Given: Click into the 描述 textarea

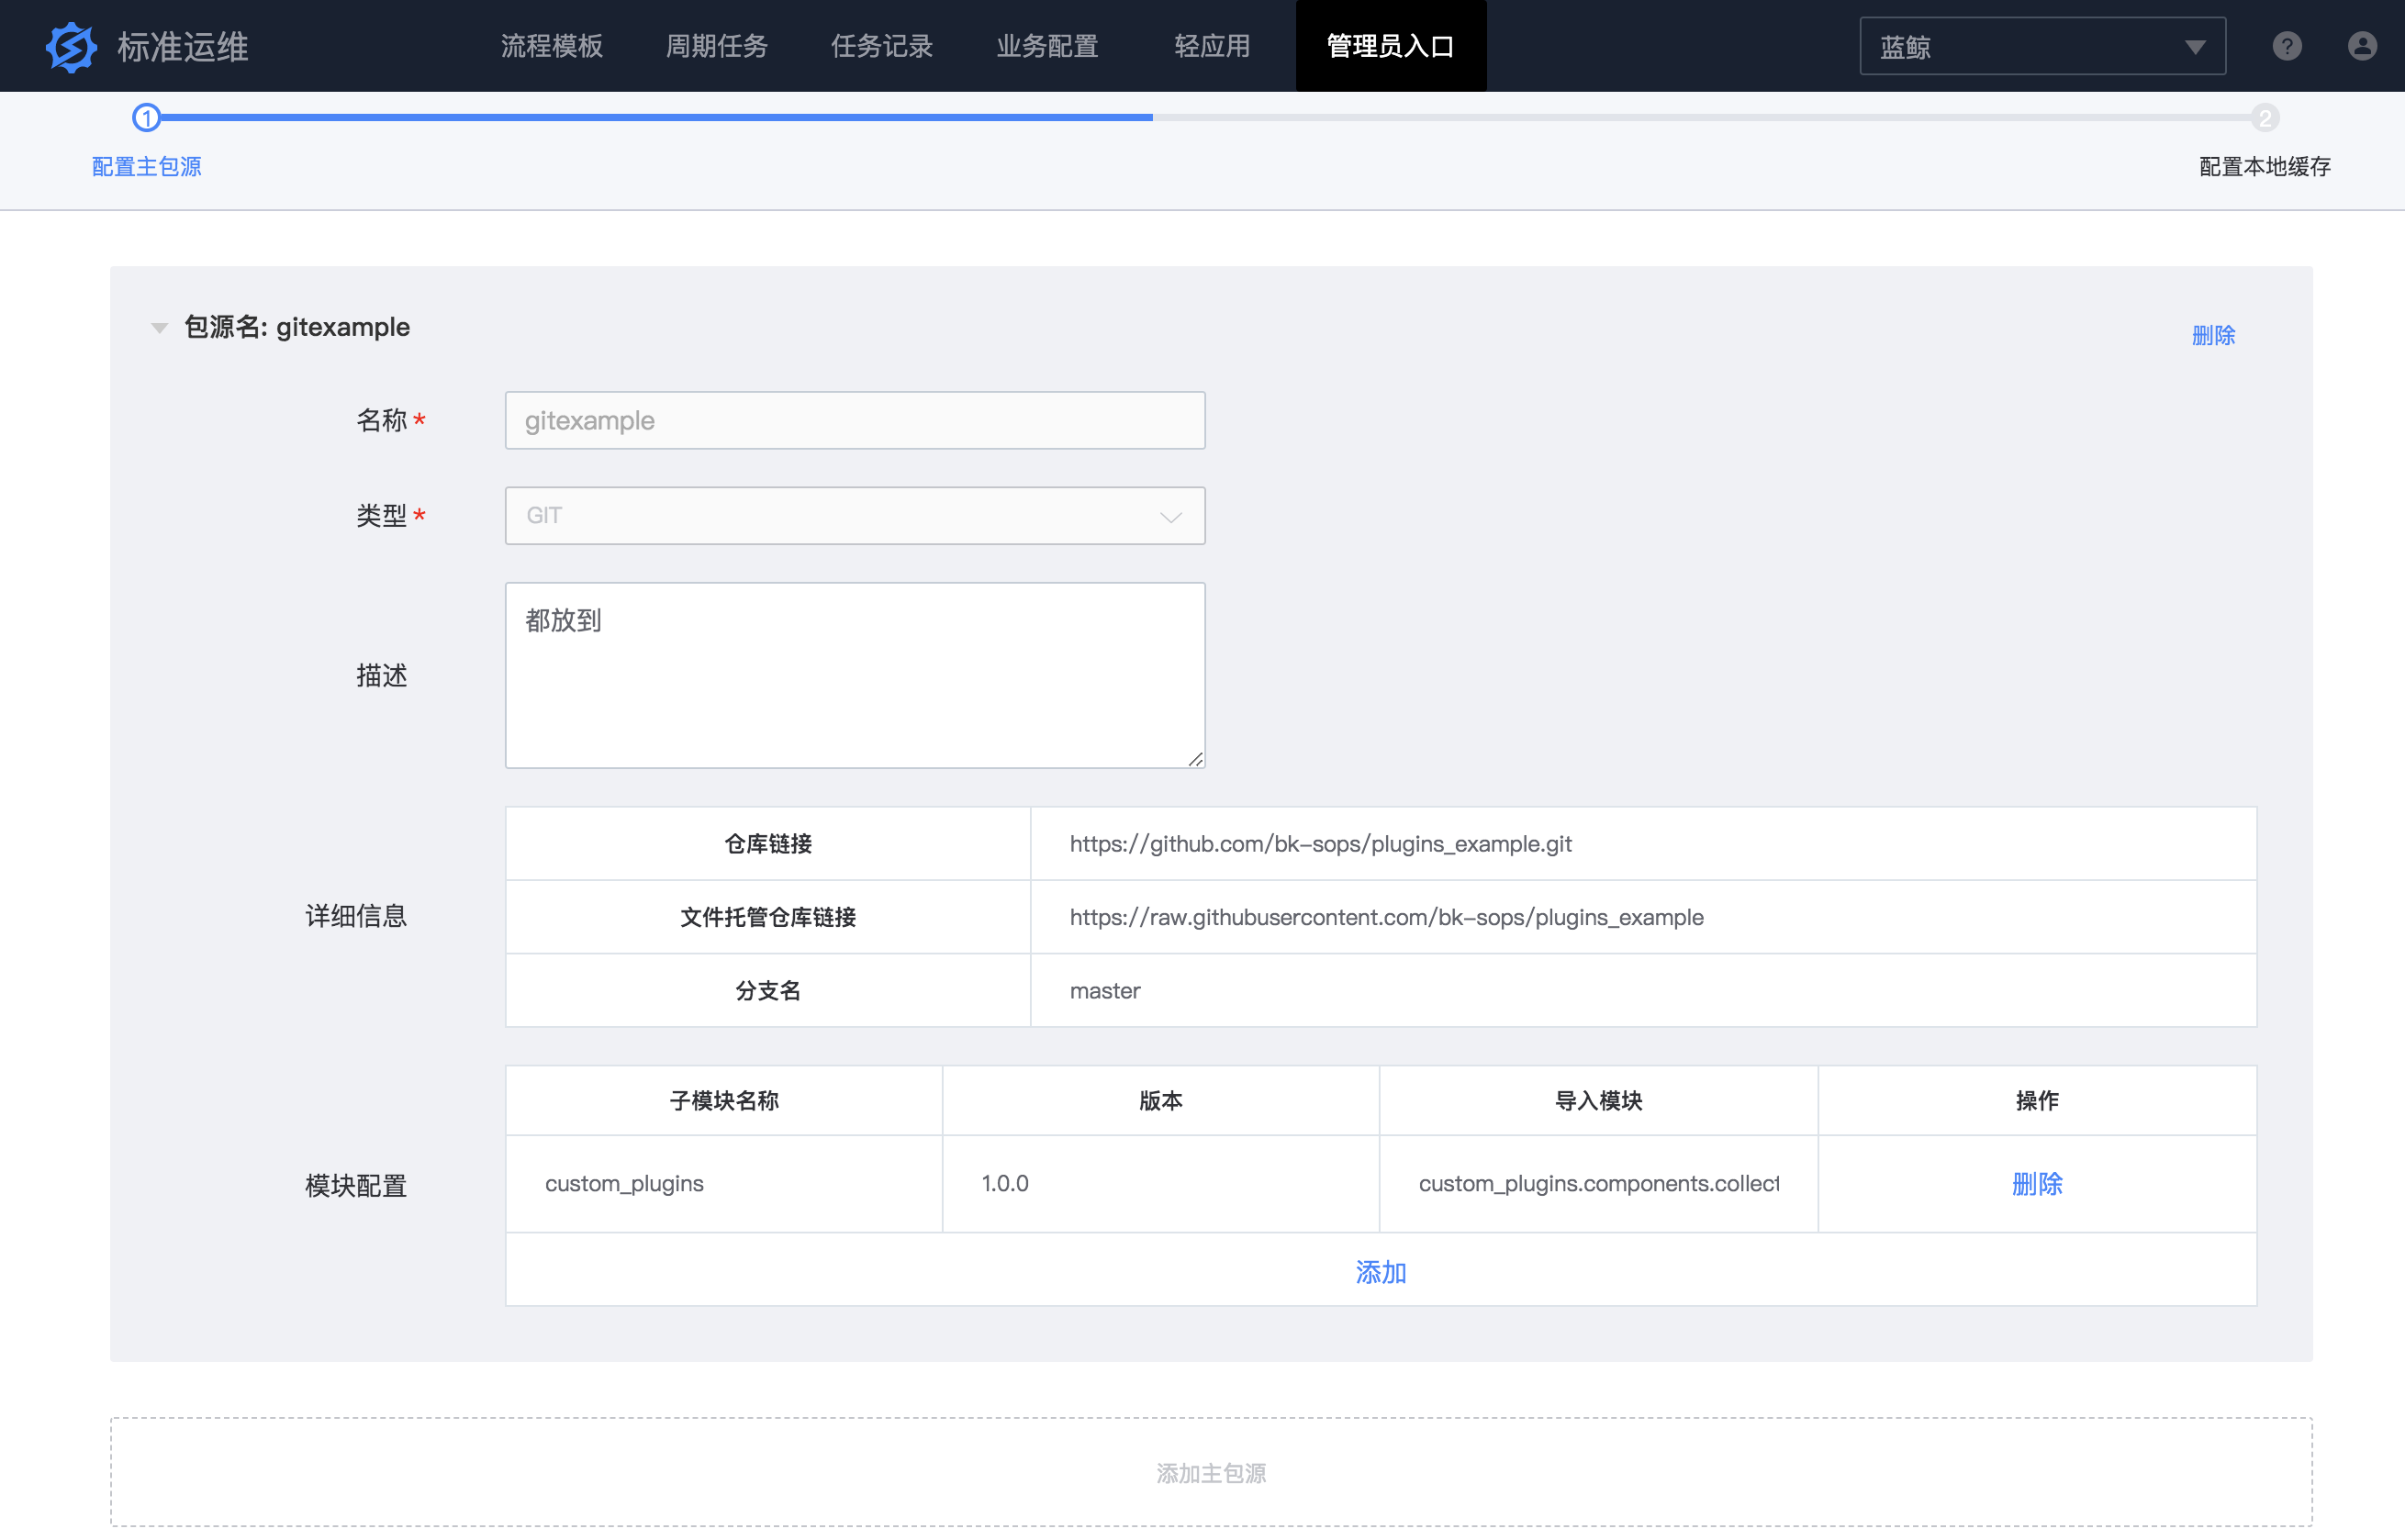Looking at the screenshot, I should tap(855, 676).
